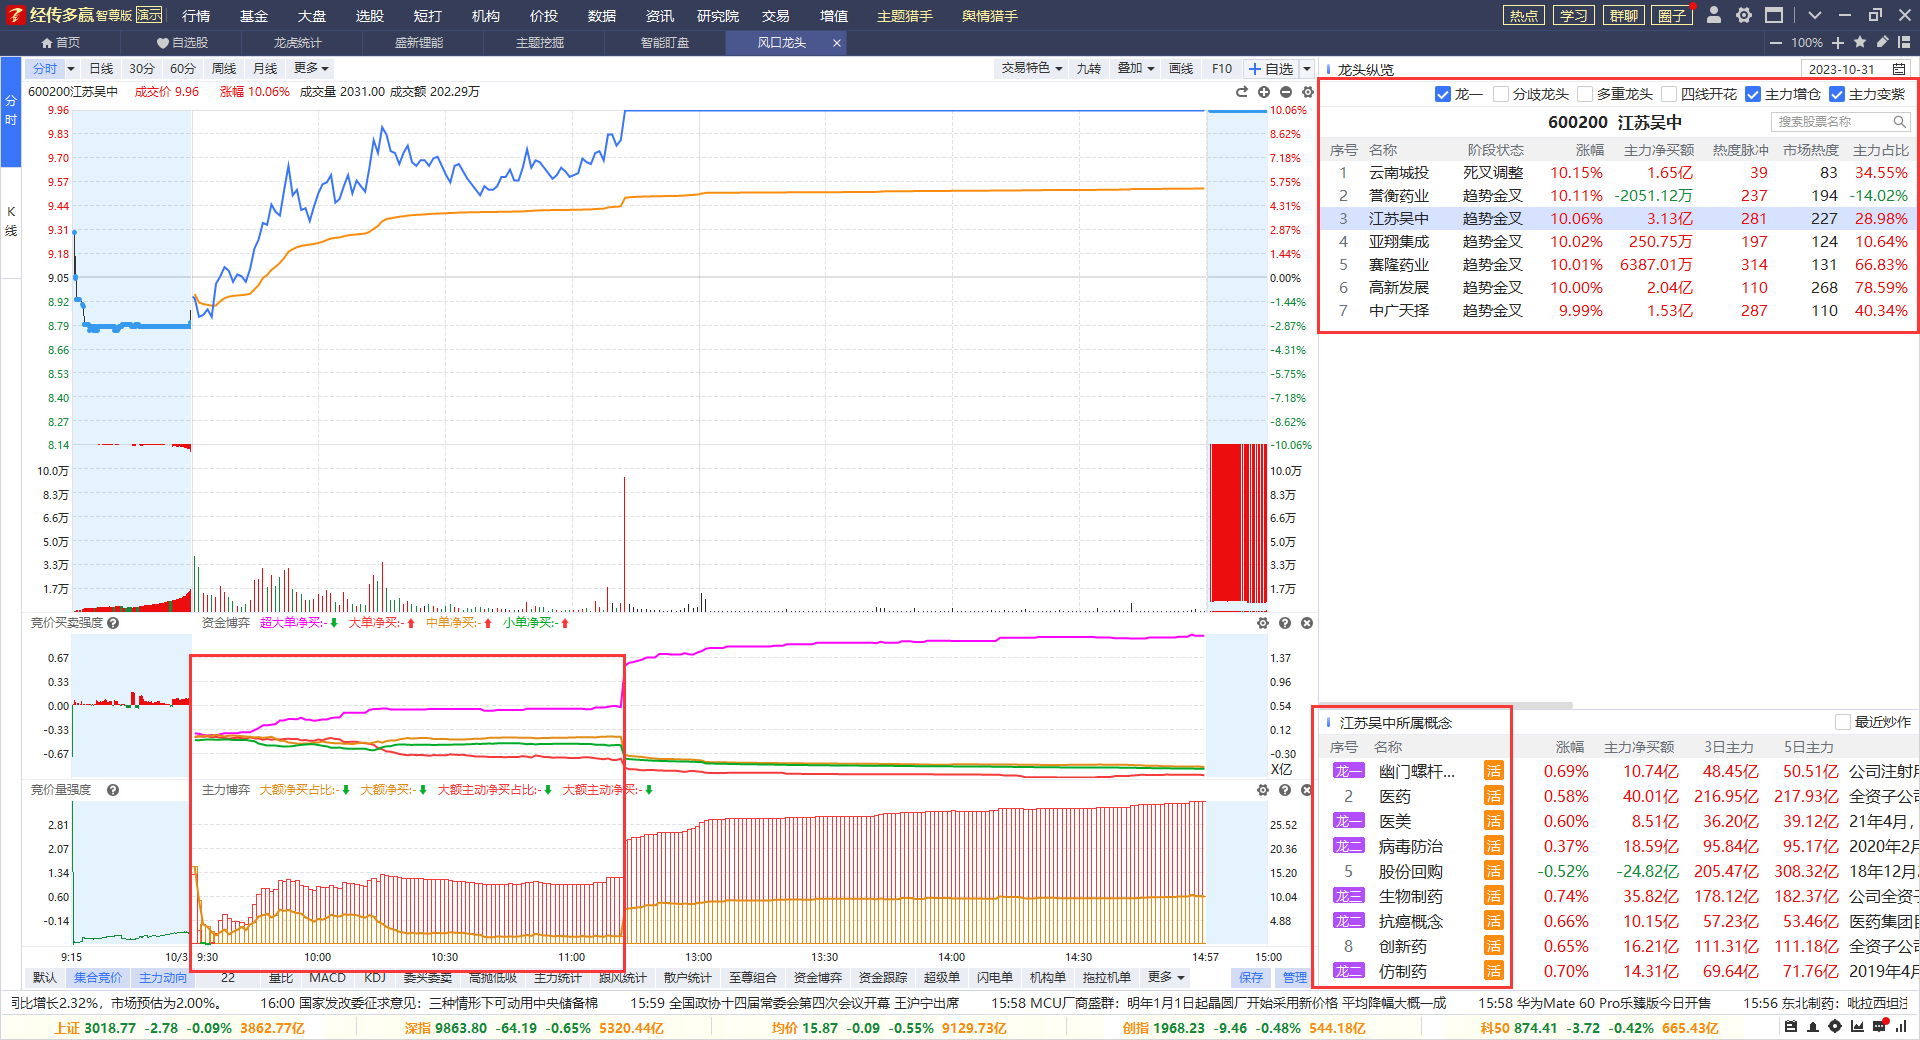Click the 画线 drawing button
Screen dimensions: 1920x1040
coord(1181,68)
